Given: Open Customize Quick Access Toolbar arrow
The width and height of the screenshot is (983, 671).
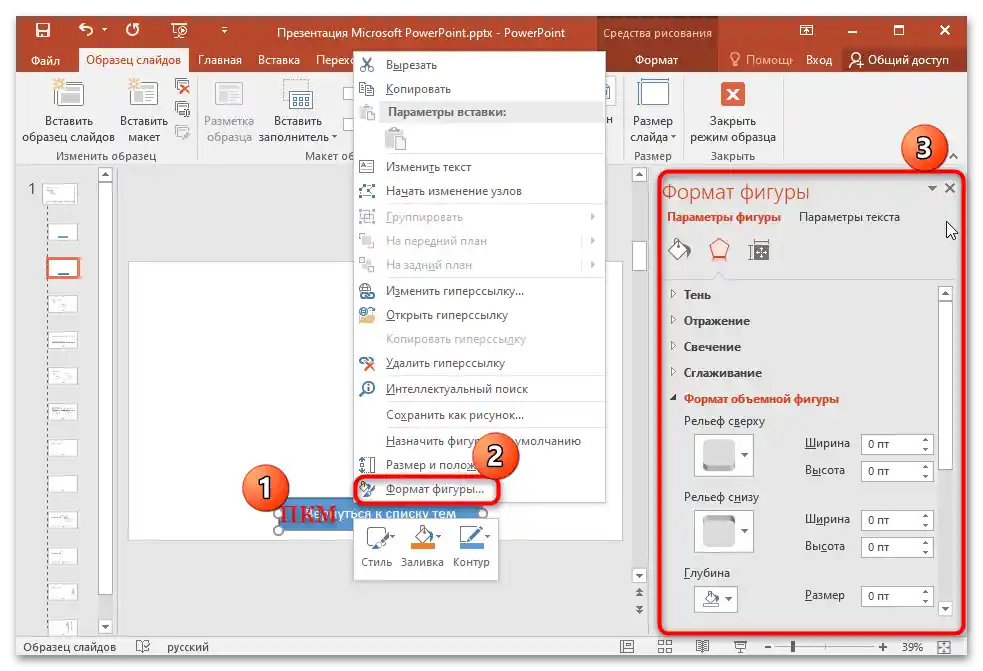Looking at the screenshot, I should (224, 29).
